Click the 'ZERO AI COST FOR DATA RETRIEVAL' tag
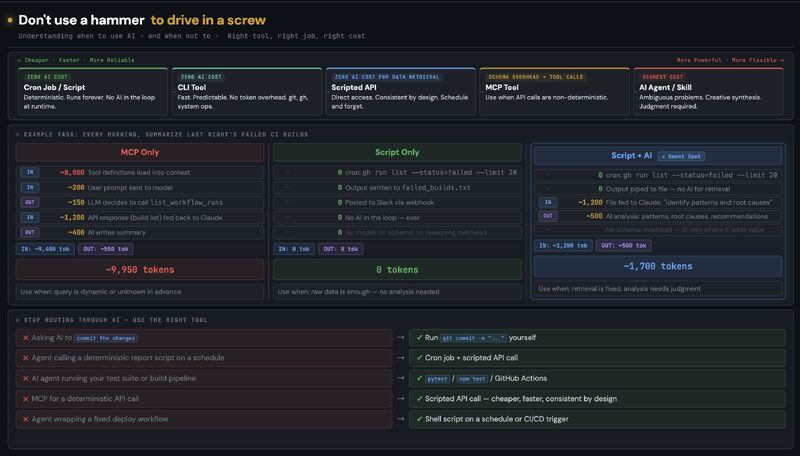 click(387, 77)
